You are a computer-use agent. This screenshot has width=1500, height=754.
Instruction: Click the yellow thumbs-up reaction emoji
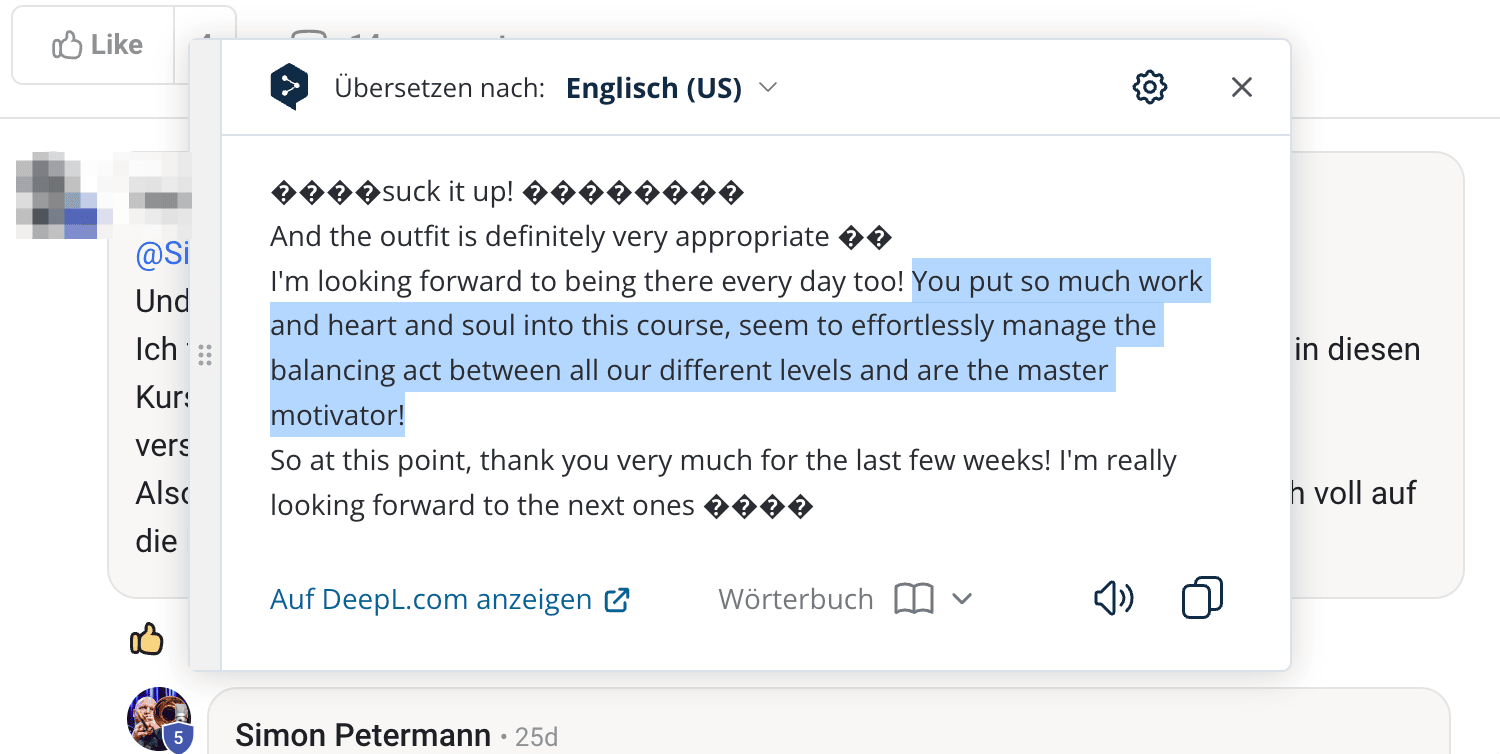tap(147, 638)
